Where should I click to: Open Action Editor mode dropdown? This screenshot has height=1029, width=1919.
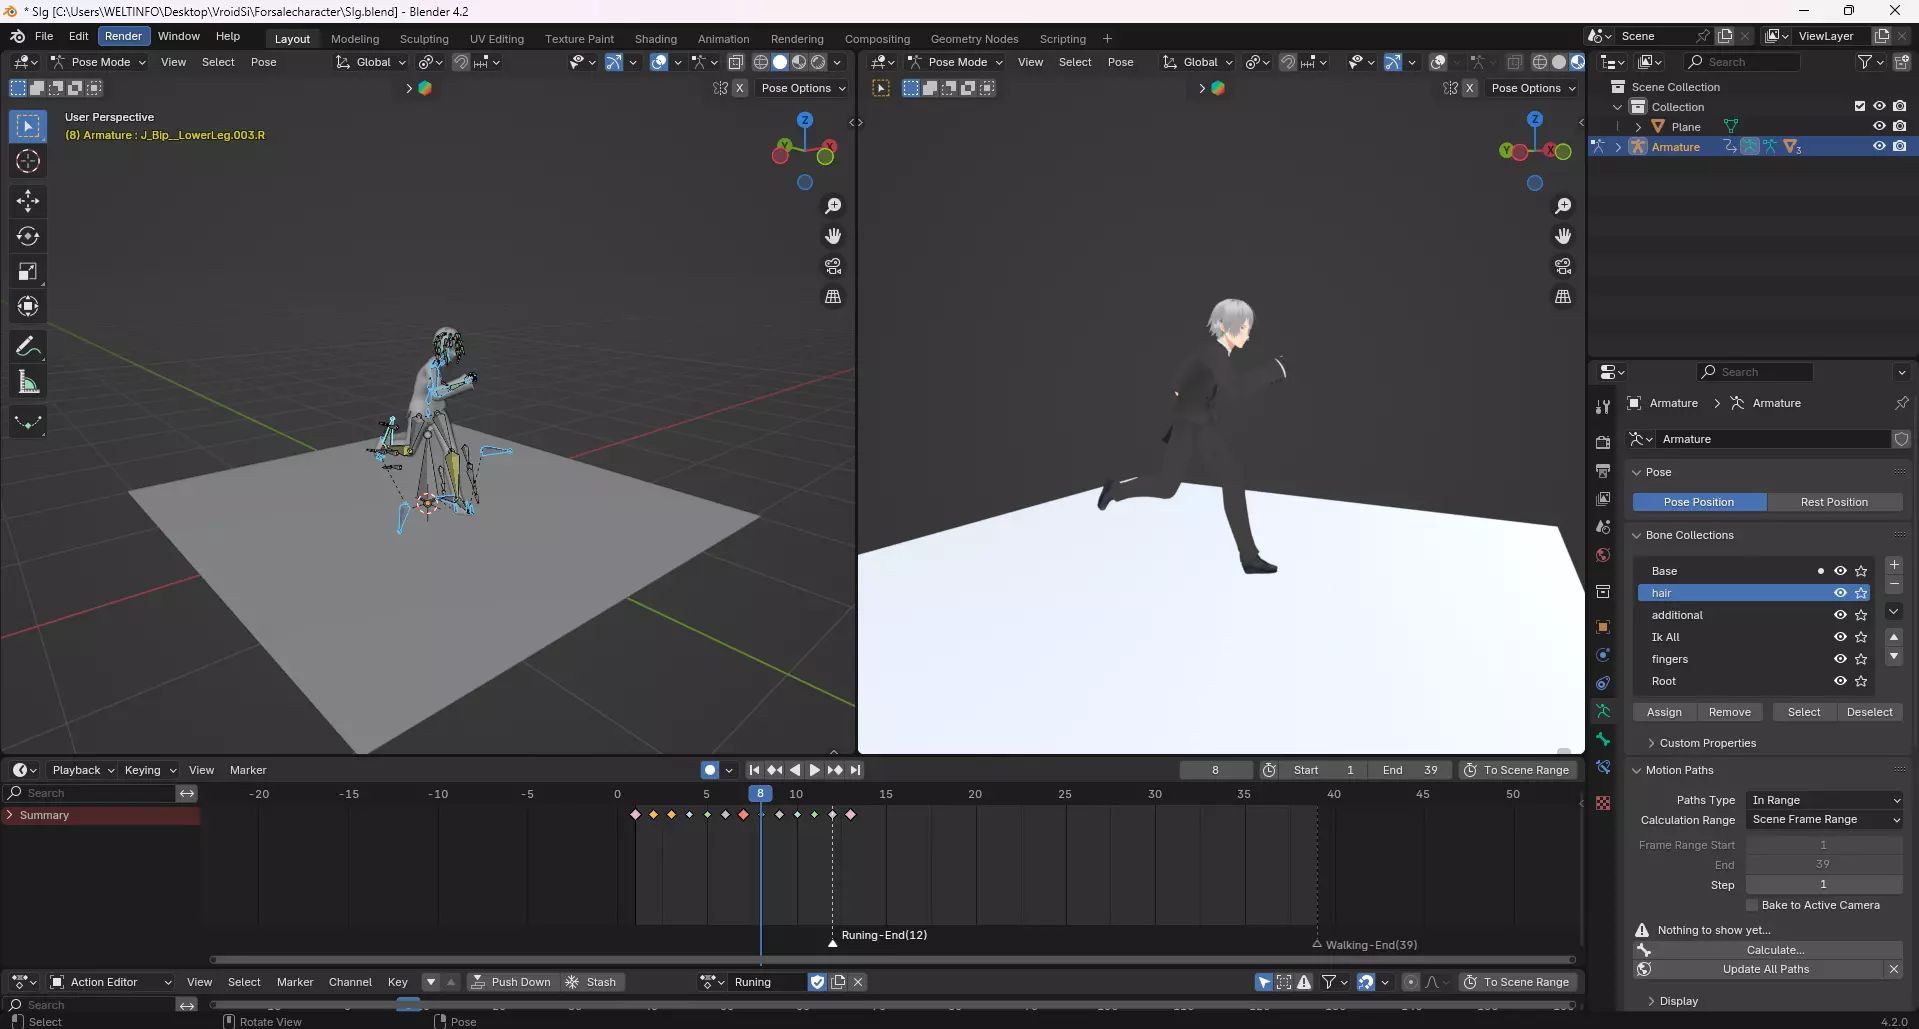pyautogui.click(x=111, y=982)
